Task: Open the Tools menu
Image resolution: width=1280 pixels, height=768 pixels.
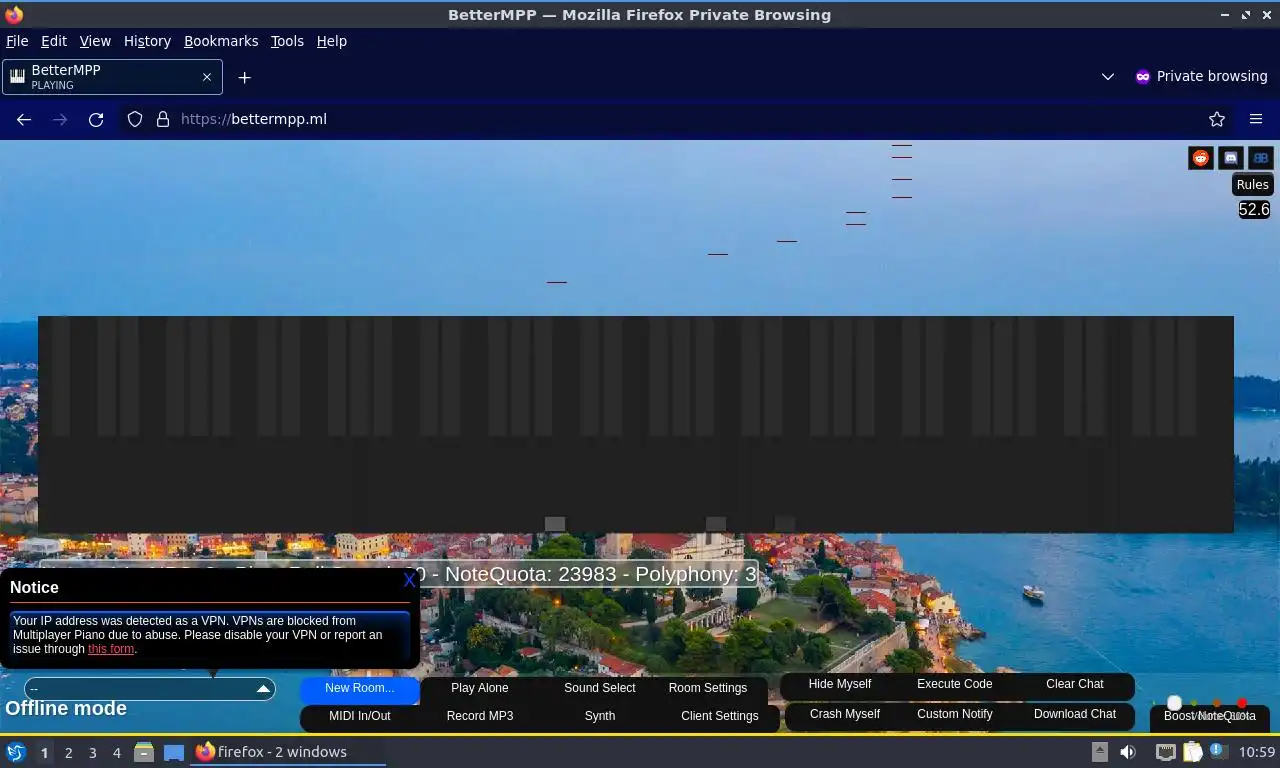Action: tap(287, 41)
